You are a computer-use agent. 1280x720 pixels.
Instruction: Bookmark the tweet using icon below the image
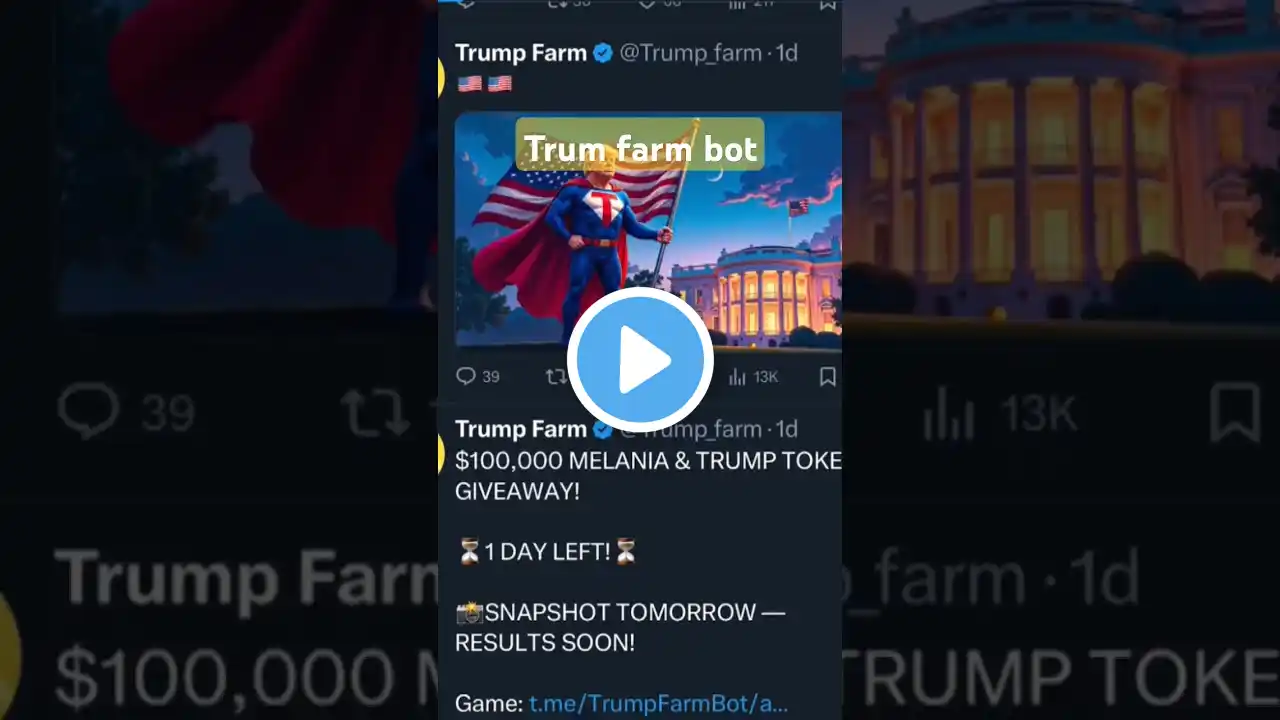coord(827,377)
